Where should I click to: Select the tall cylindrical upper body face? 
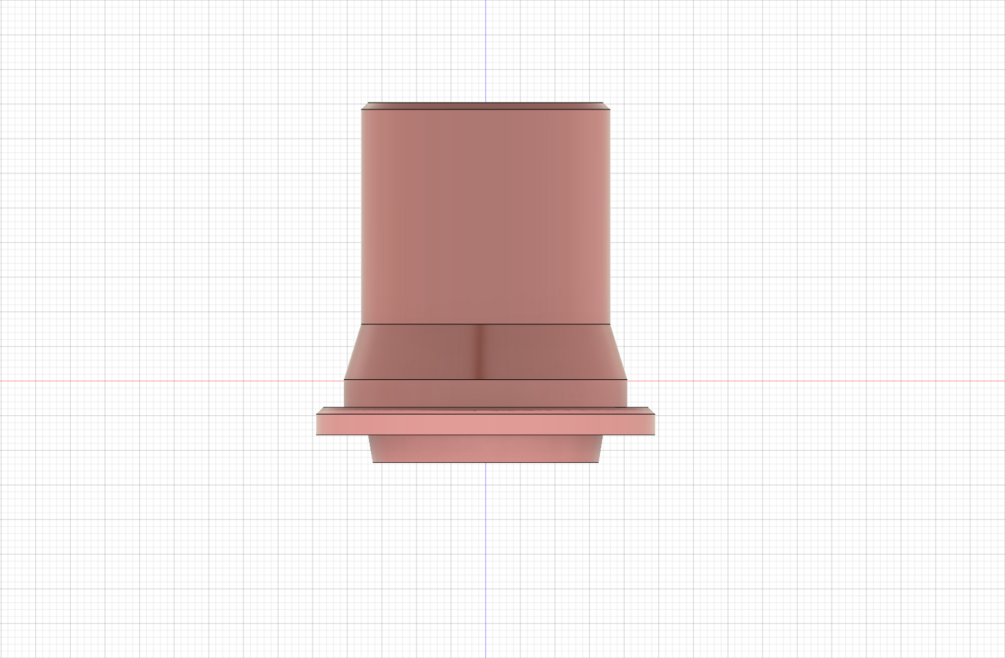point(485,217)
